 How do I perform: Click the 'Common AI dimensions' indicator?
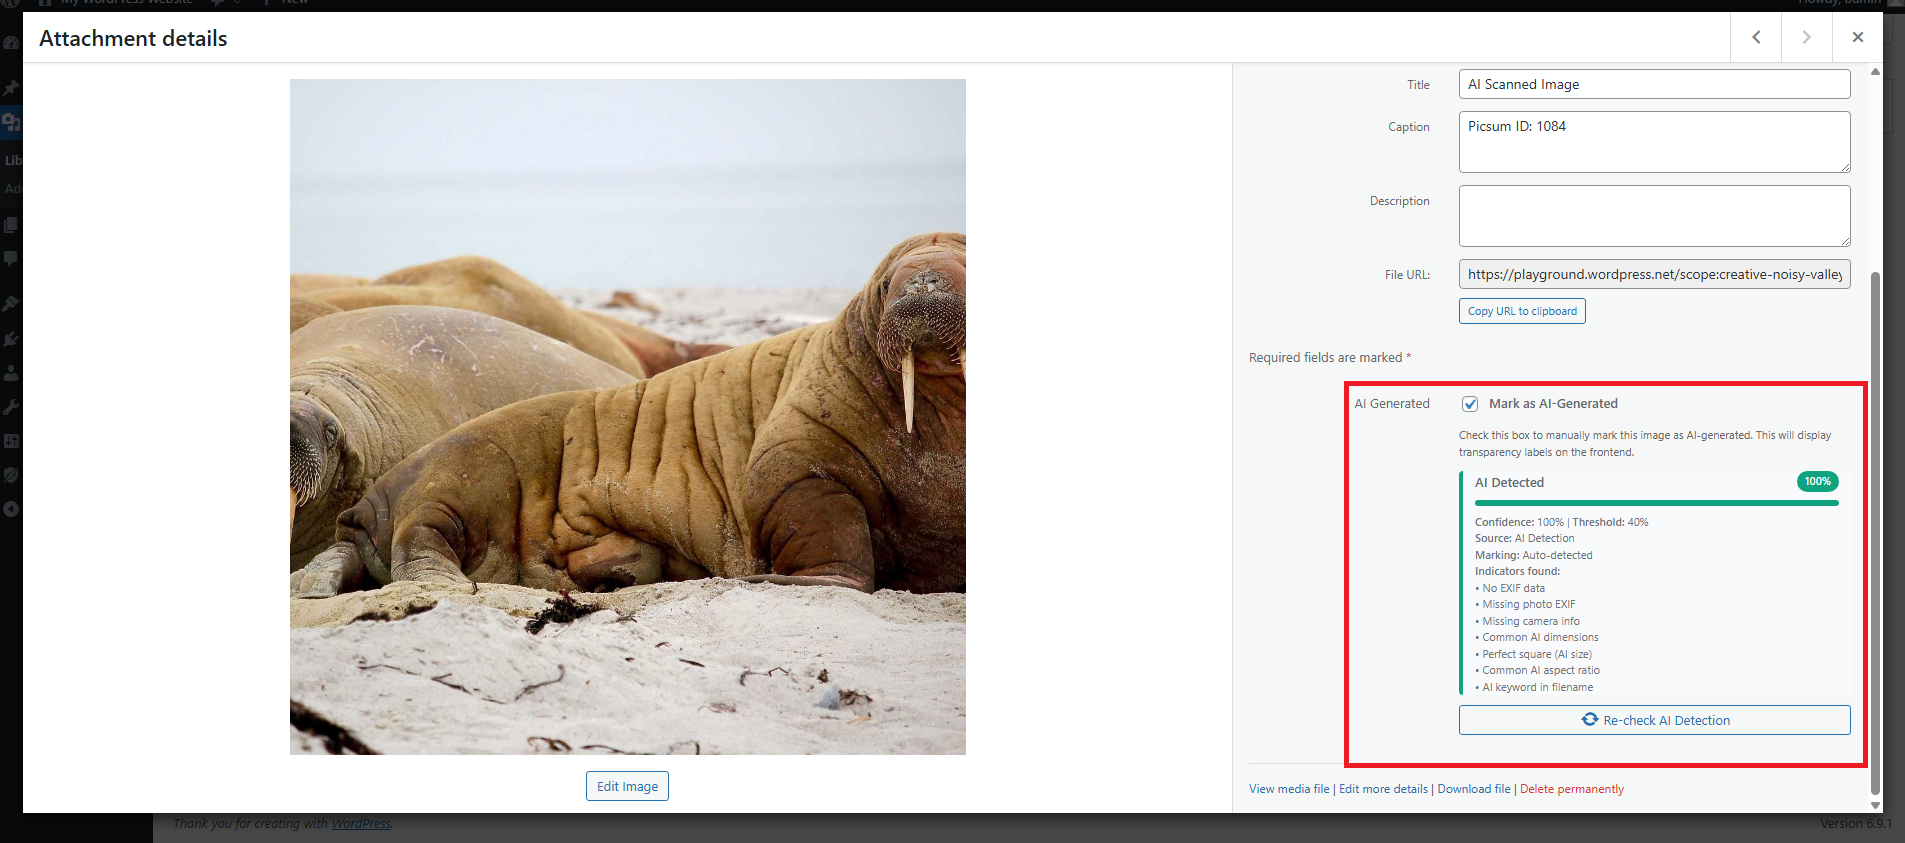coord(1537,637)
